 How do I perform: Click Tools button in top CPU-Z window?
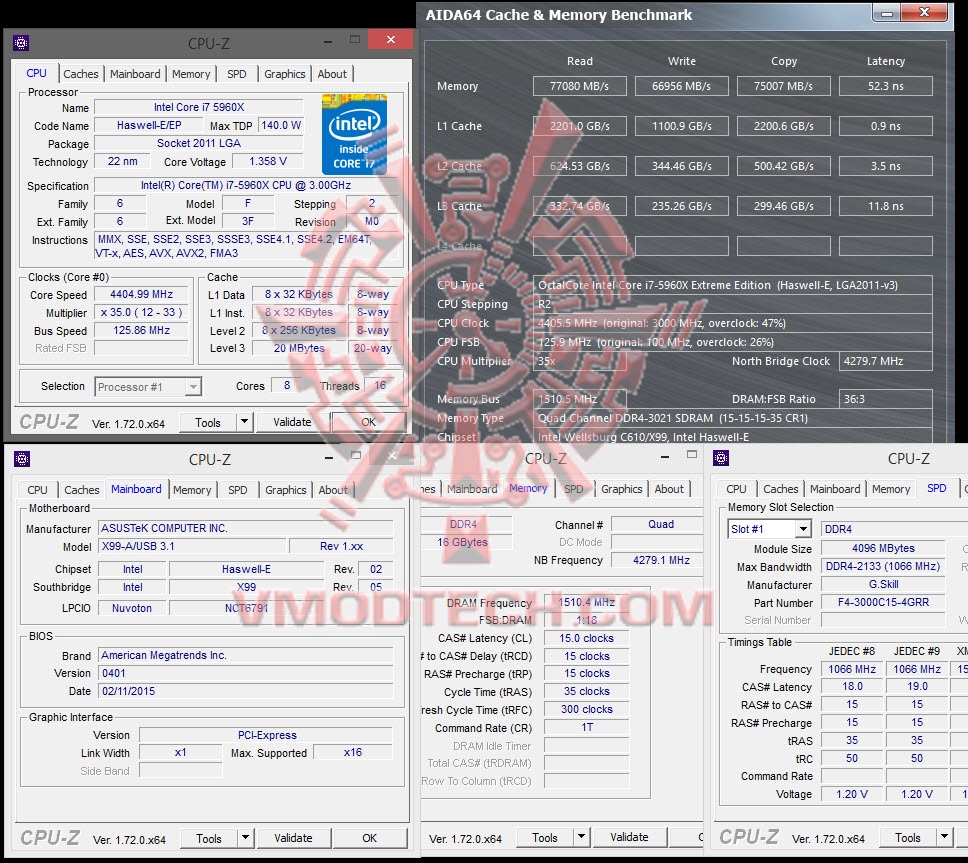click(208, 423)
